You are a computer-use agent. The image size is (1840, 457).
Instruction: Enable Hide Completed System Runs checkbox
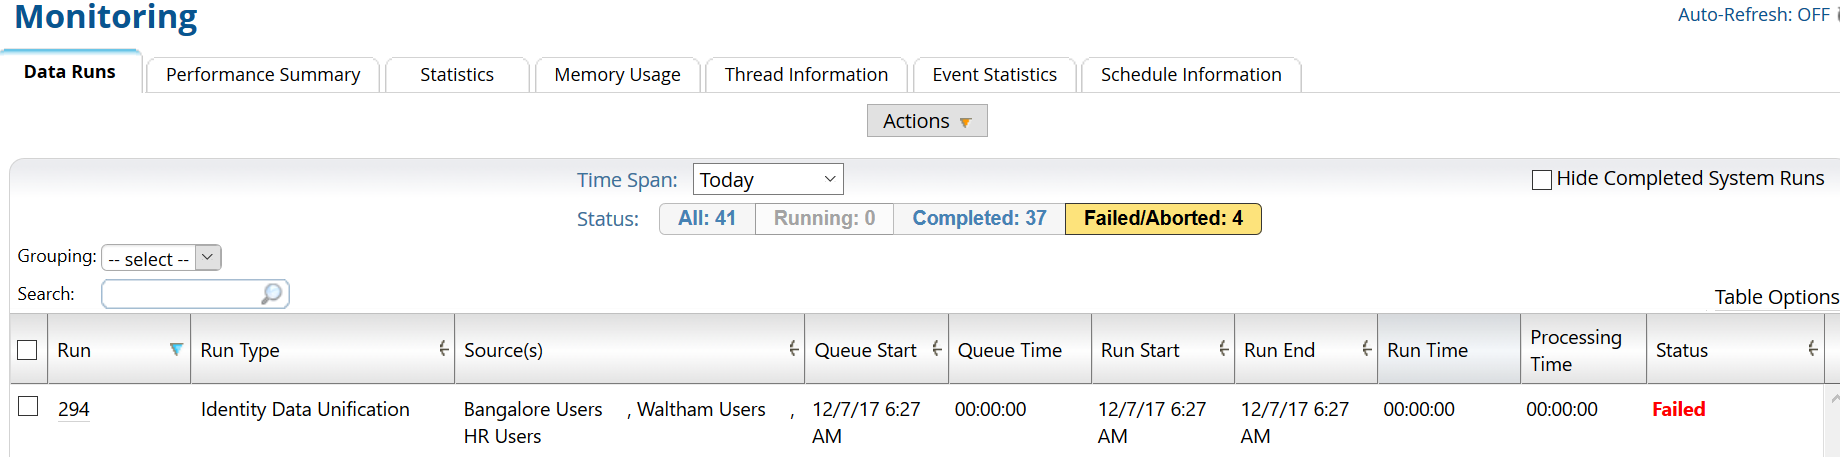pyautogui.click(x=1542, y=180)
